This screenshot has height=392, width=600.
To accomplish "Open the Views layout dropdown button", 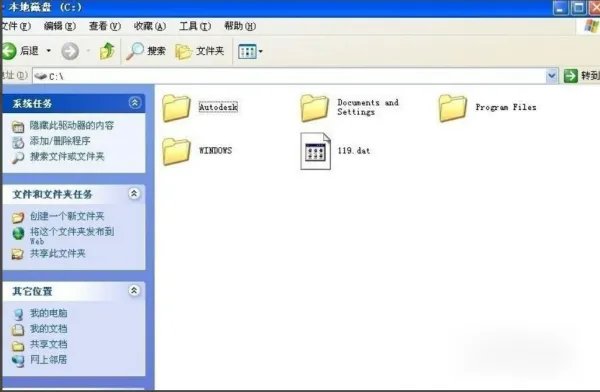I will point(250,51).
